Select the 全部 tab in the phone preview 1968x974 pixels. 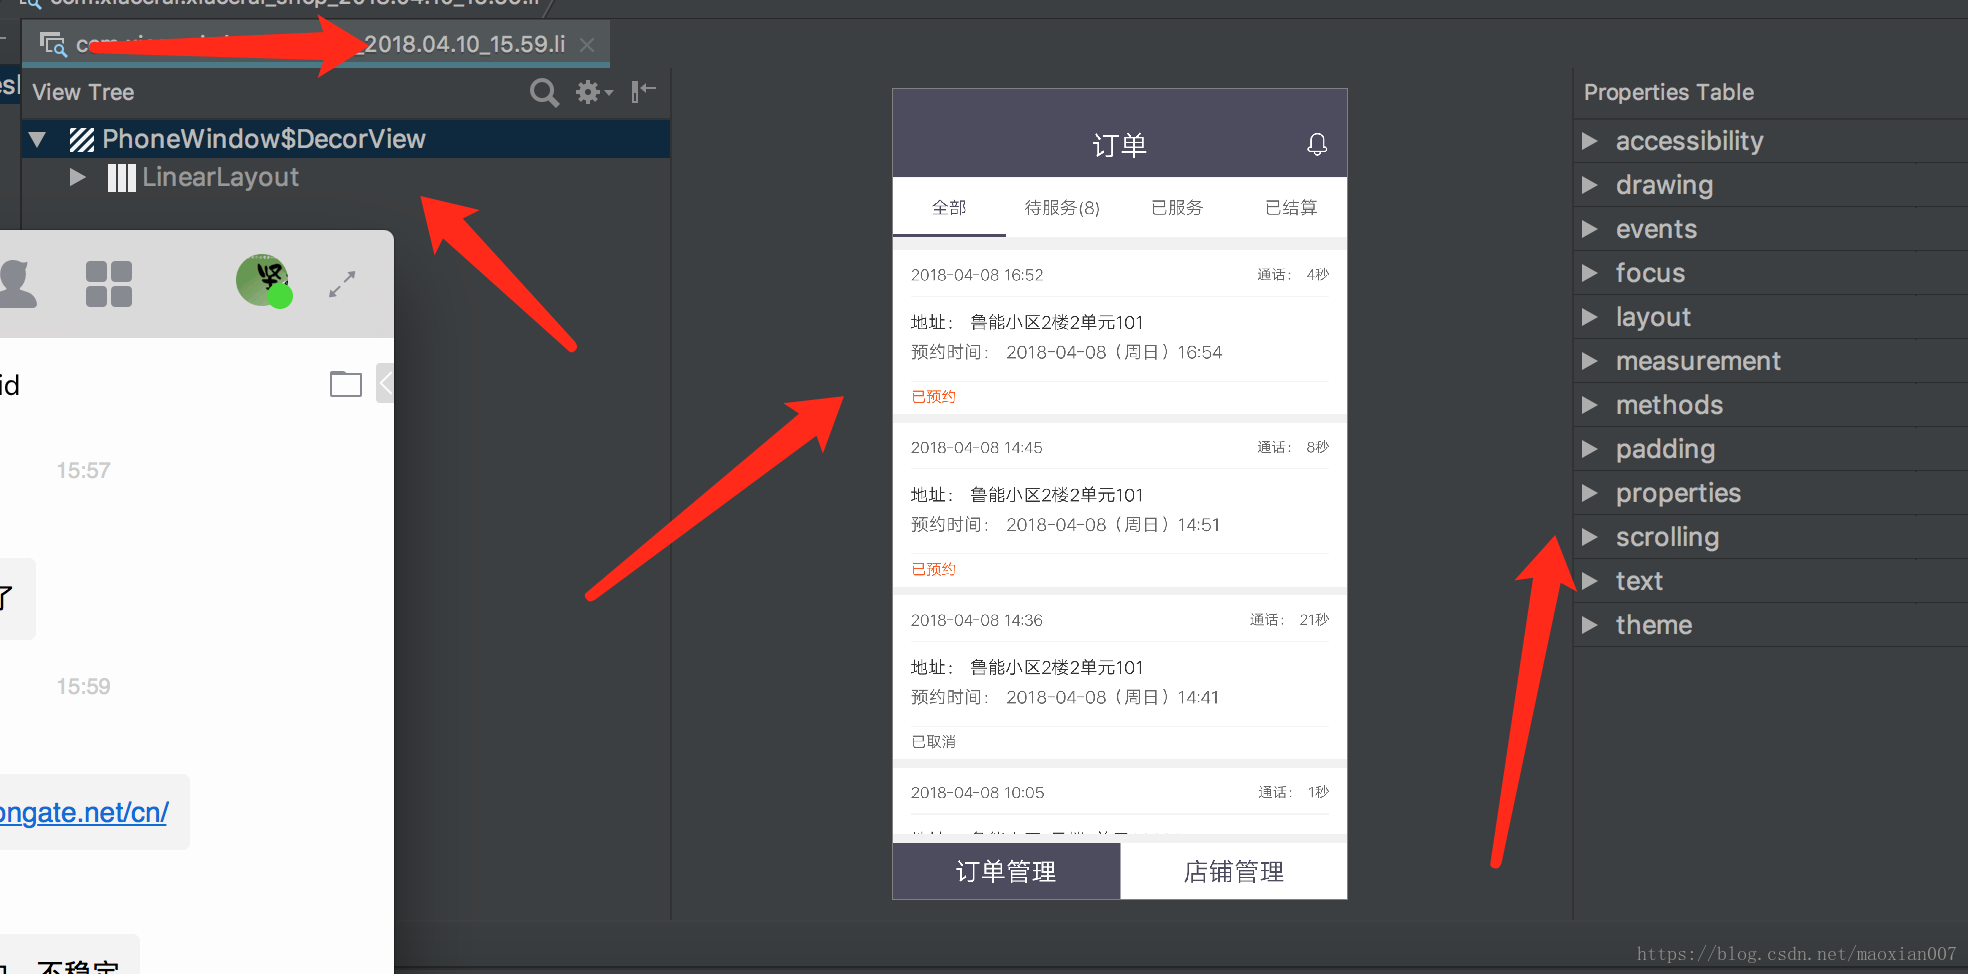click(x=949, y=208)
